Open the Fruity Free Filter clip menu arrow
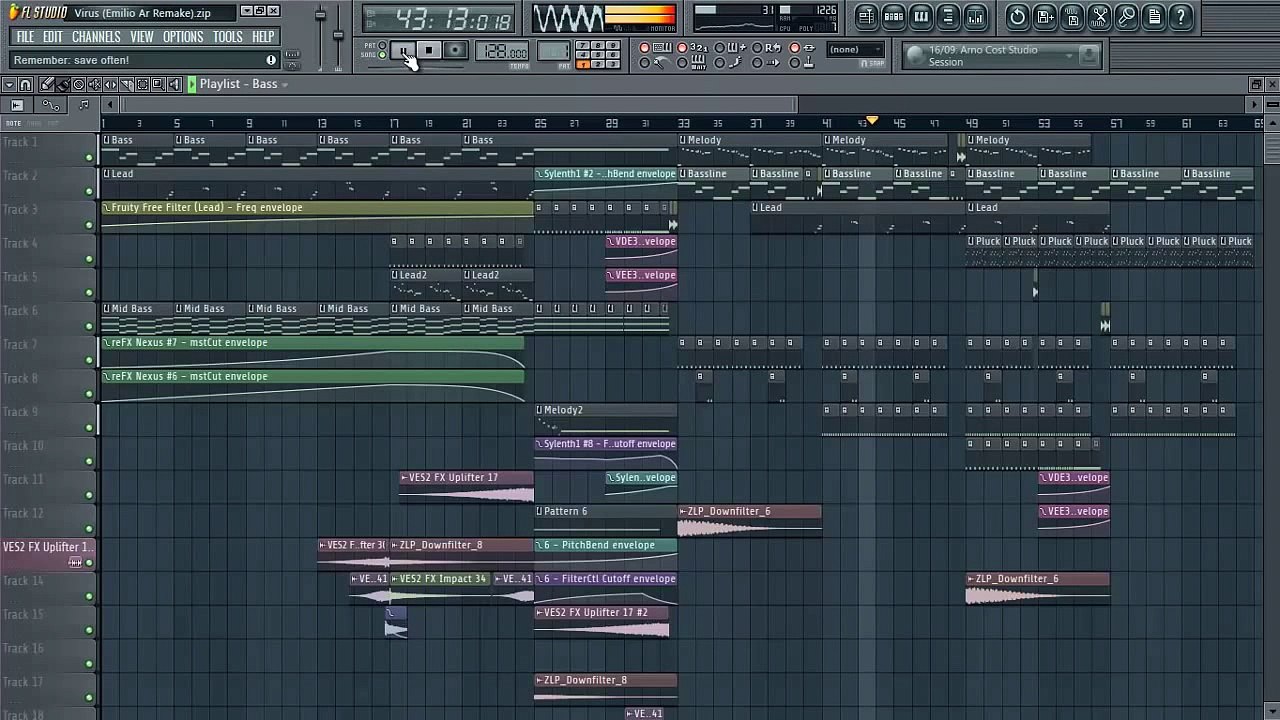1280x720 pixels. 107,208
